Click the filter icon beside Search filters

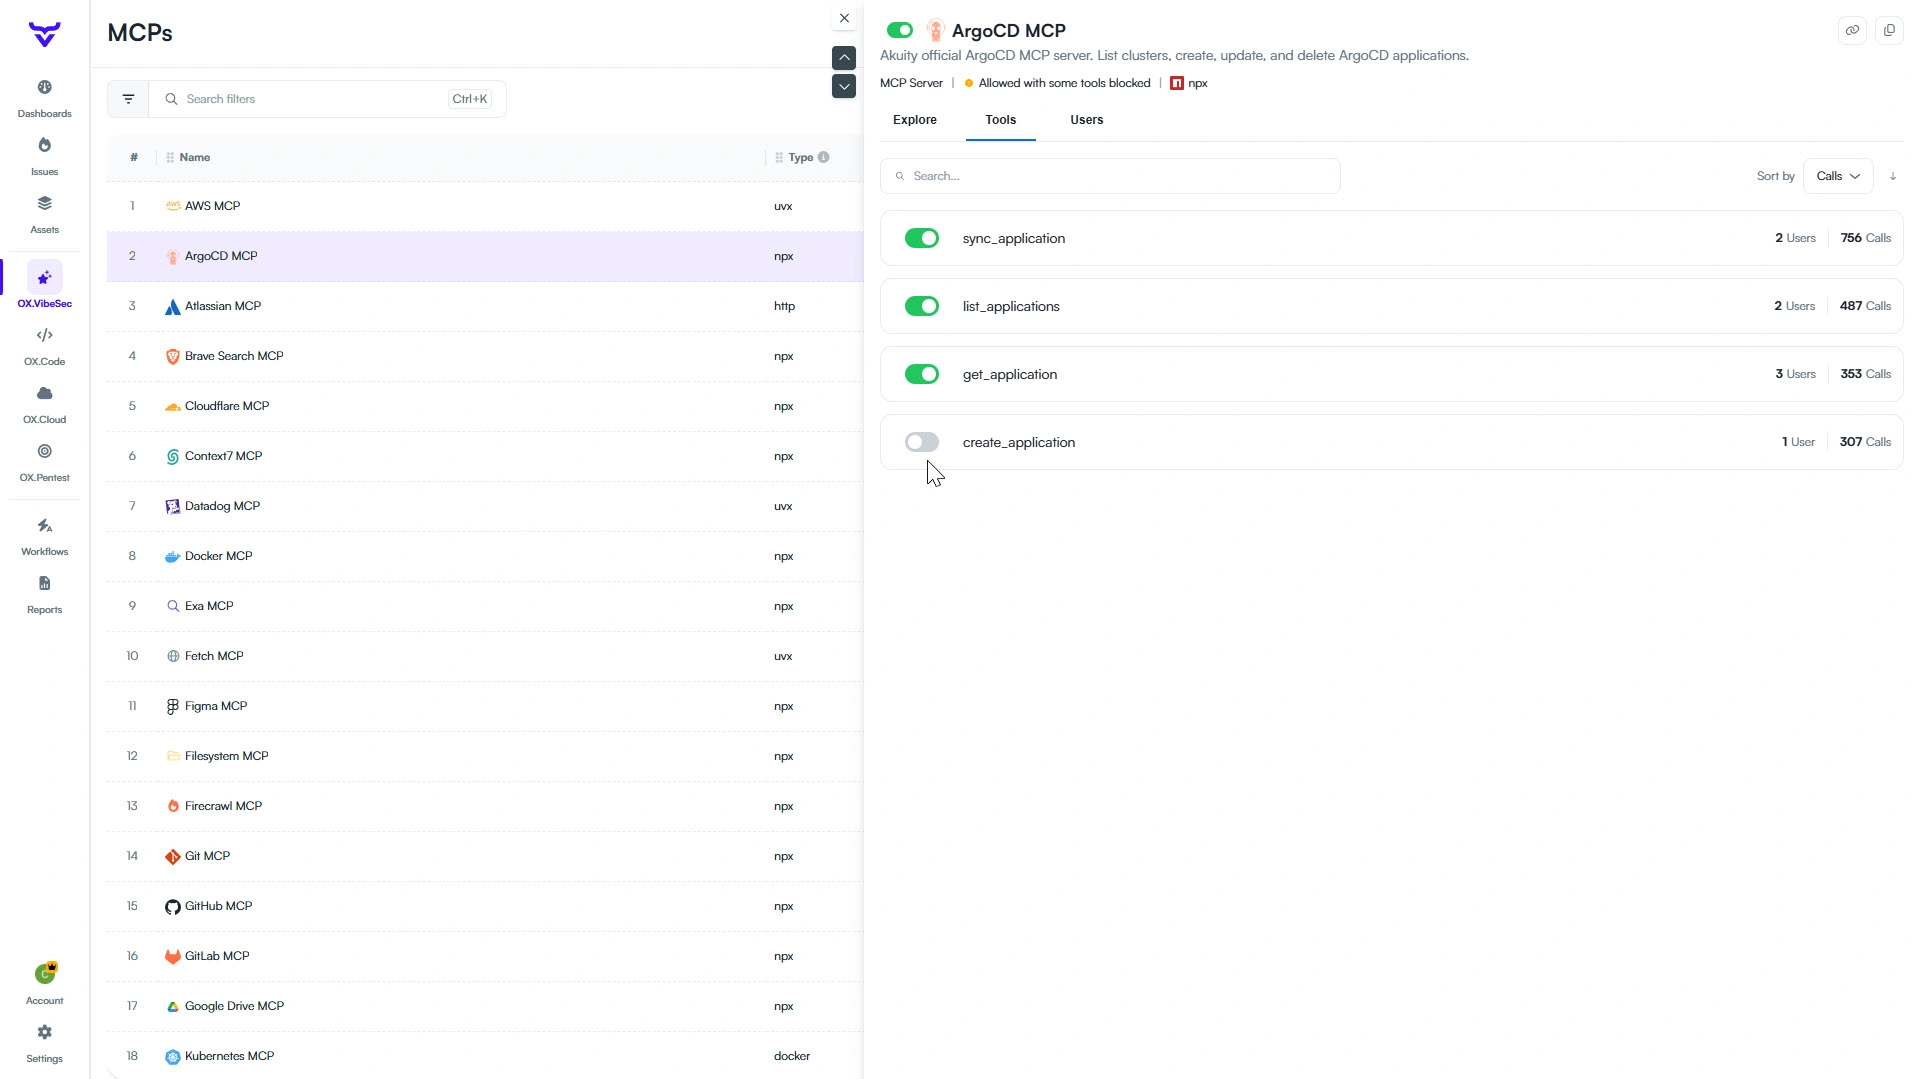pos(128,99)
